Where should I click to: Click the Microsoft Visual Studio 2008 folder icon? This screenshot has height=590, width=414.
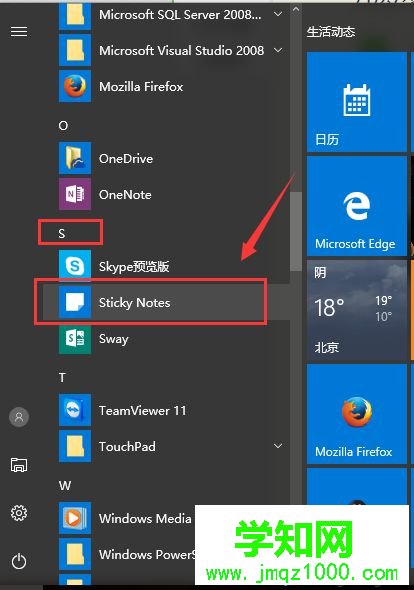(x=75, y=50)
